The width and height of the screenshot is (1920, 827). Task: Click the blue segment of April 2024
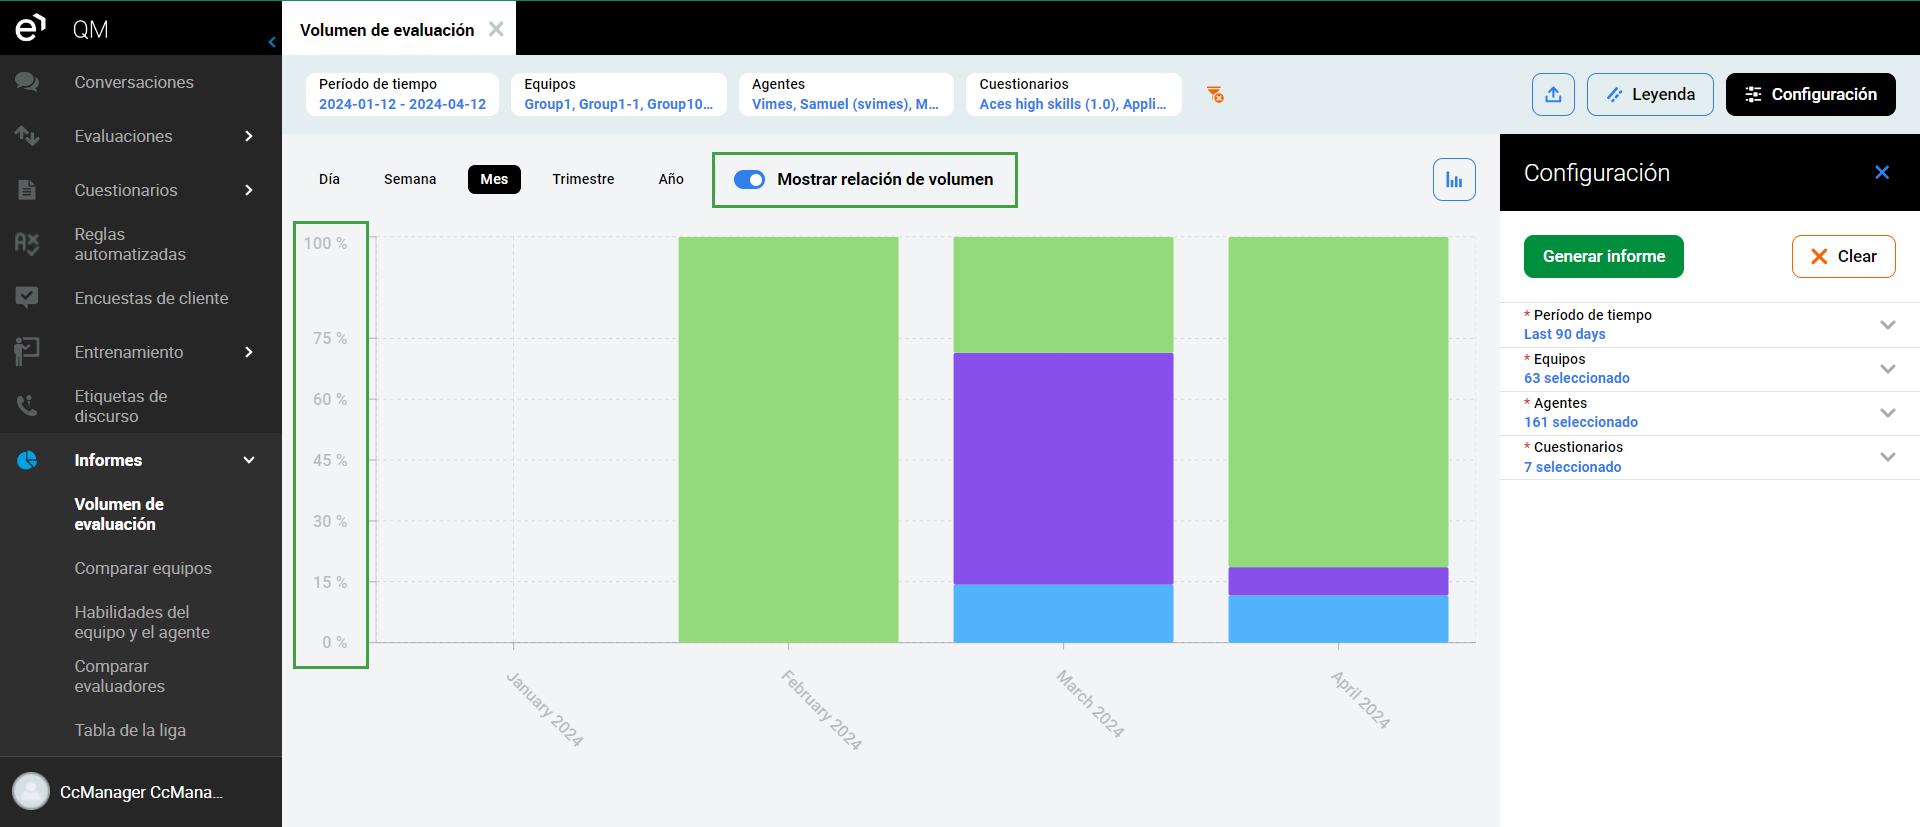(x=1338, y=618)
